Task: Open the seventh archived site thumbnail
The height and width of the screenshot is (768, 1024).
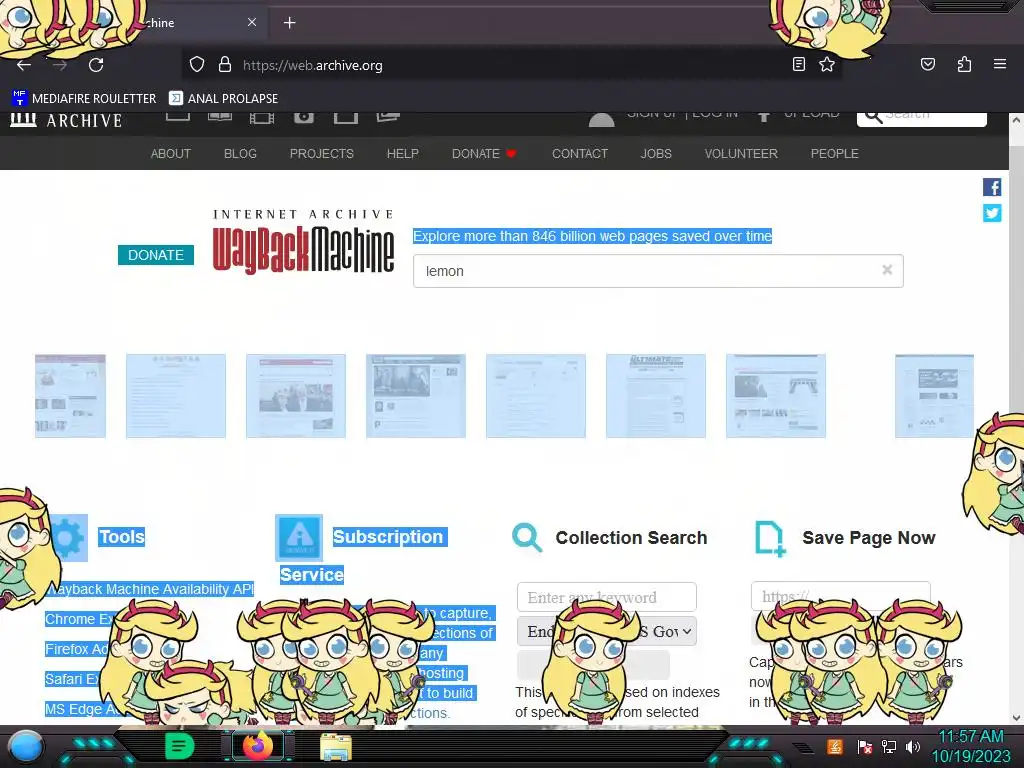Action: (776, 396)
